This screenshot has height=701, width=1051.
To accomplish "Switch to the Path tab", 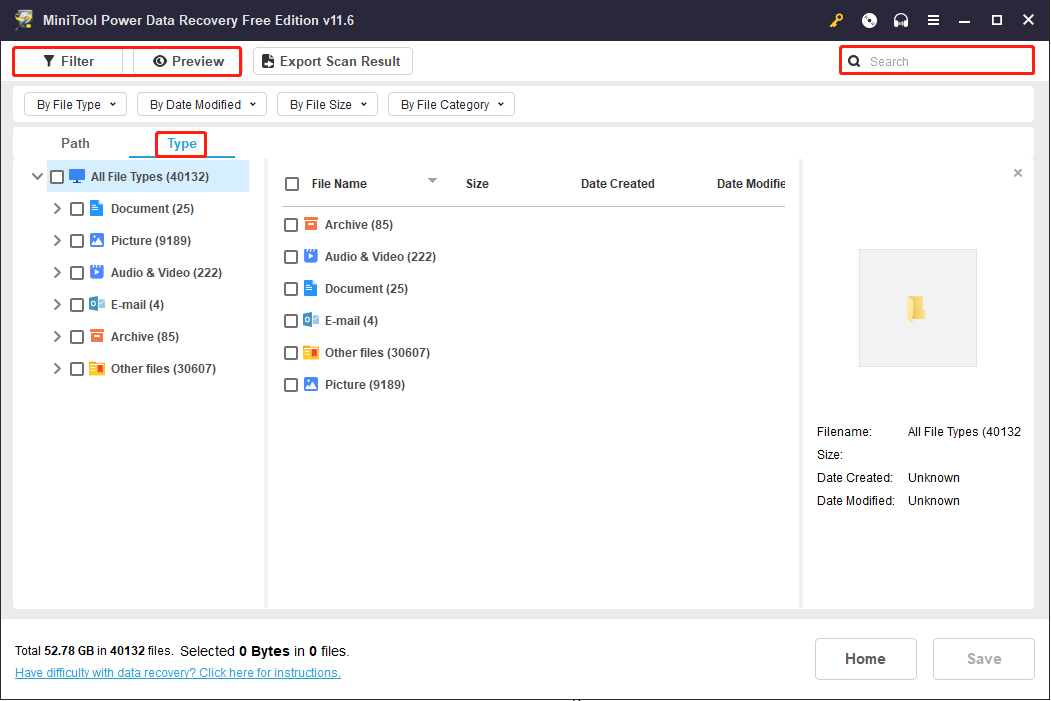I will (x=75, y=143).
